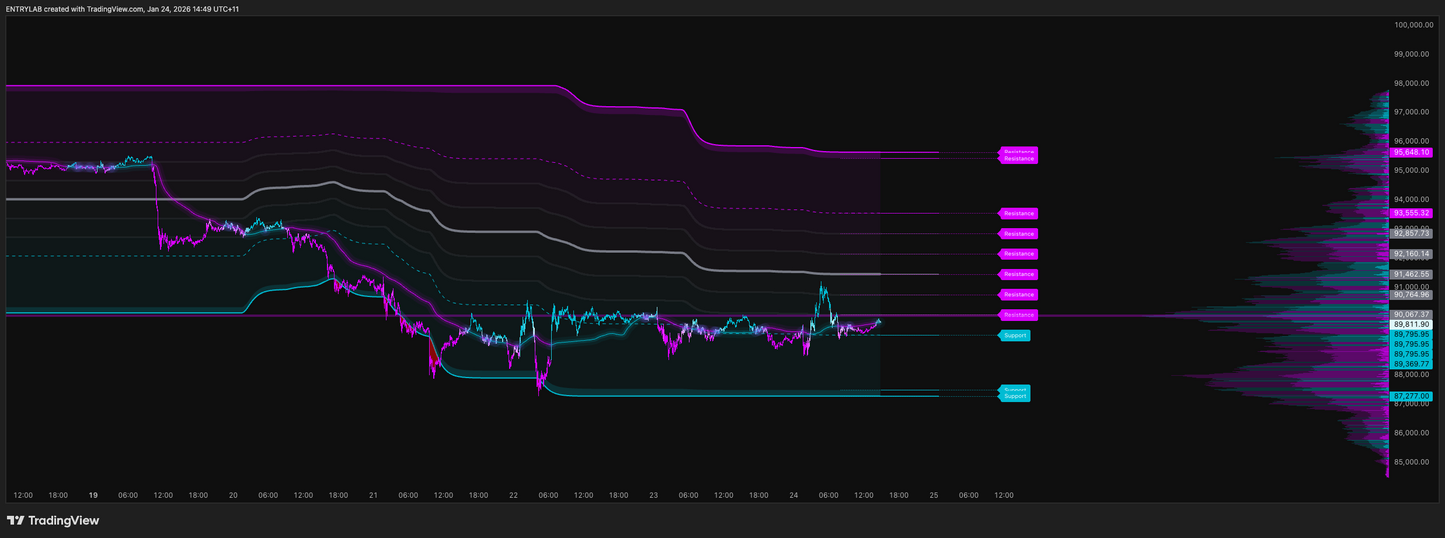Select the cyan 89,369.77 price label
Image resolution: width=1445 pixels, height=538 pixels.
(x=1411, y=364)
